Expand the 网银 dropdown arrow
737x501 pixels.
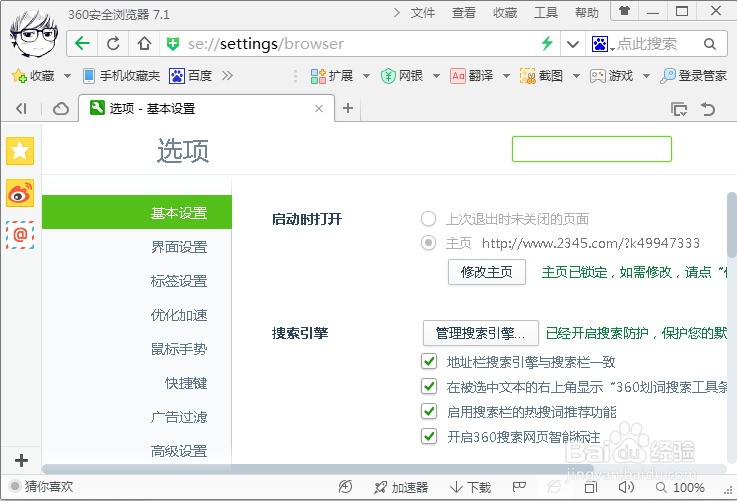point(436,76)
